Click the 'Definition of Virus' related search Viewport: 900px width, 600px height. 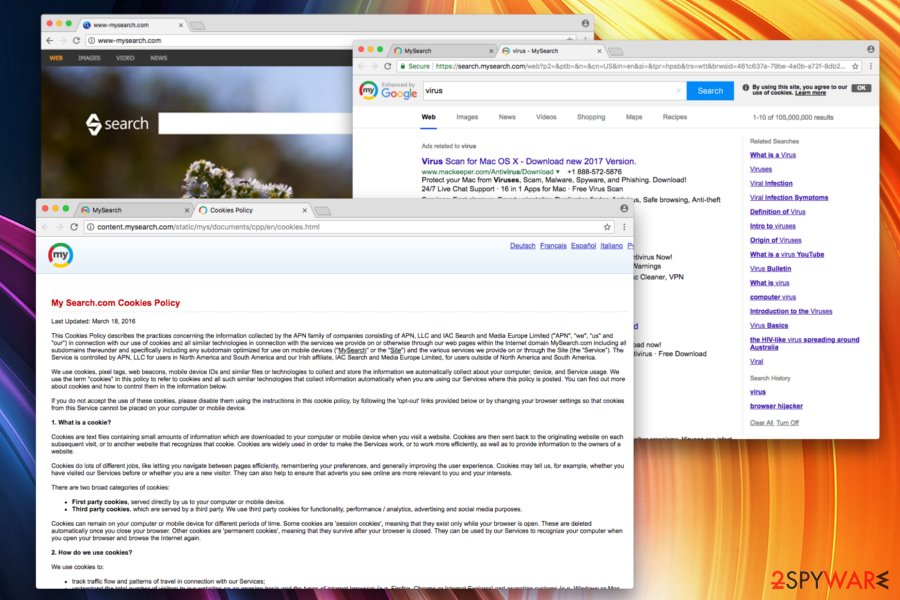coord(777,212)
